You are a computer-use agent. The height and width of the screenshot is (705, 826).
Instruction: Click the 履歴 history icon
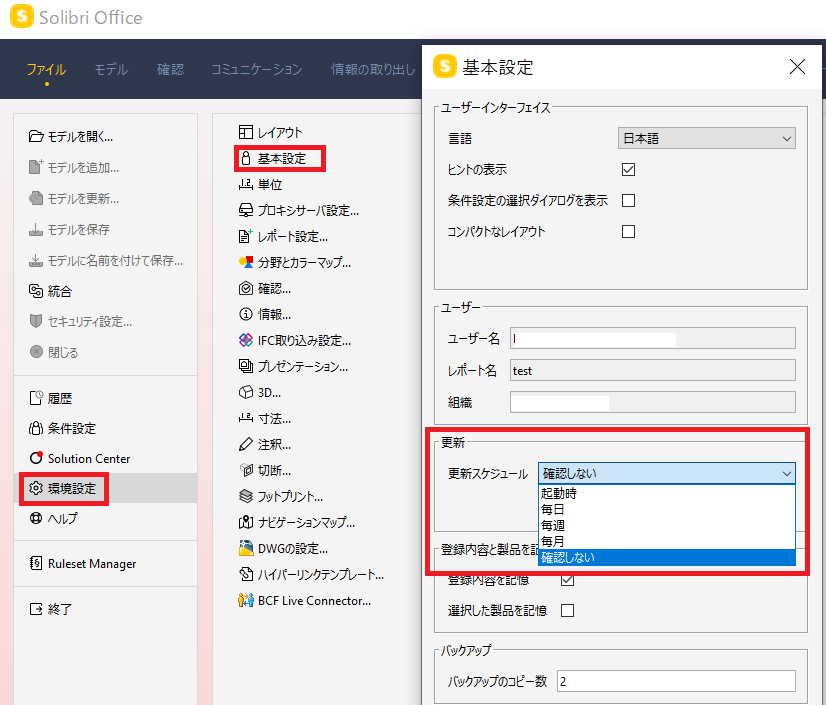tap(36, 398)
